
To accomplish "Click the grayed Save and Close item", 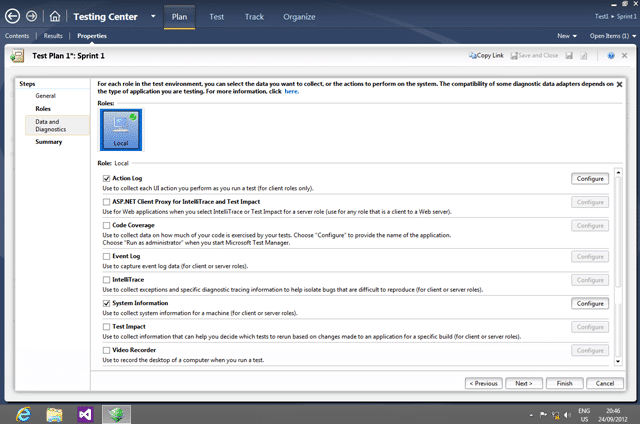I will [534, 55].
